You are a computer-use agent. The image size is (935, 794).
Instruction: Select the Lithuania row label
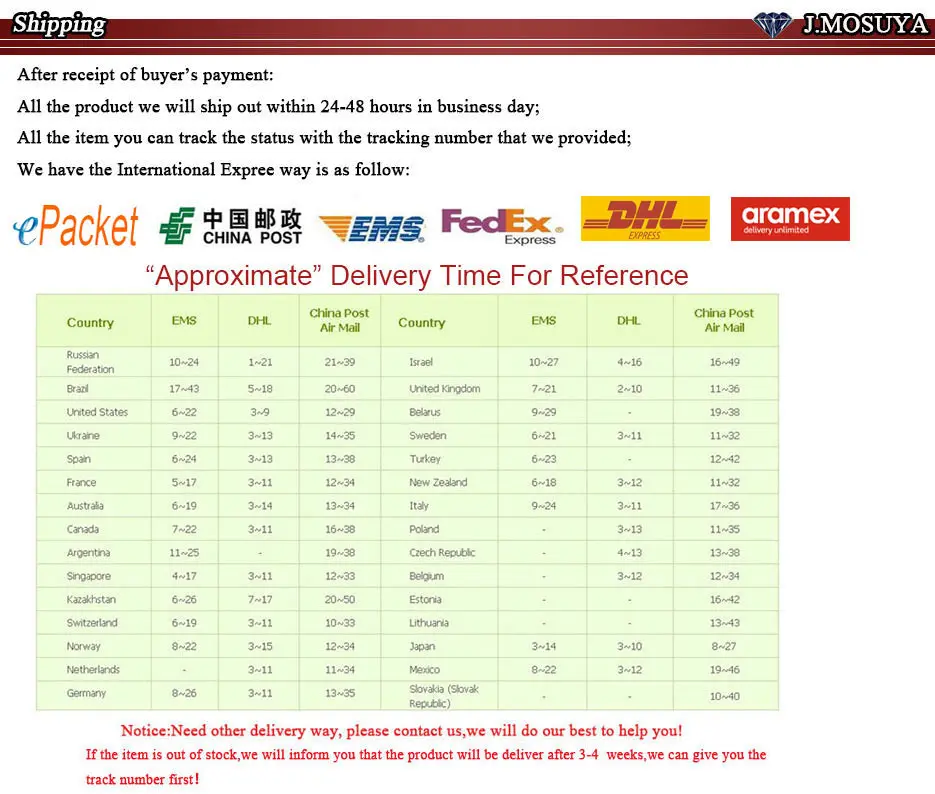coord(429,622)
